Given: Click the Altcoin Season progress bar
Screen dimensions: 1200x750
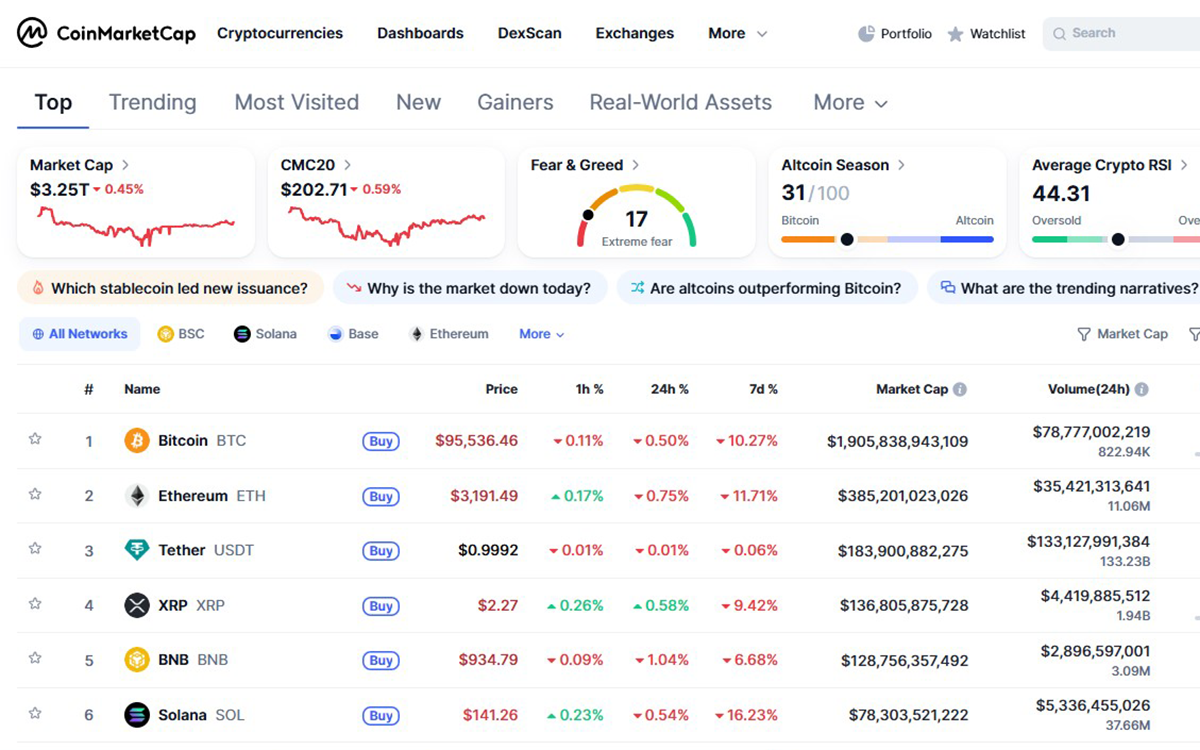Looking at the screenshot, I should pyautogui.click(x=887, y=239).
